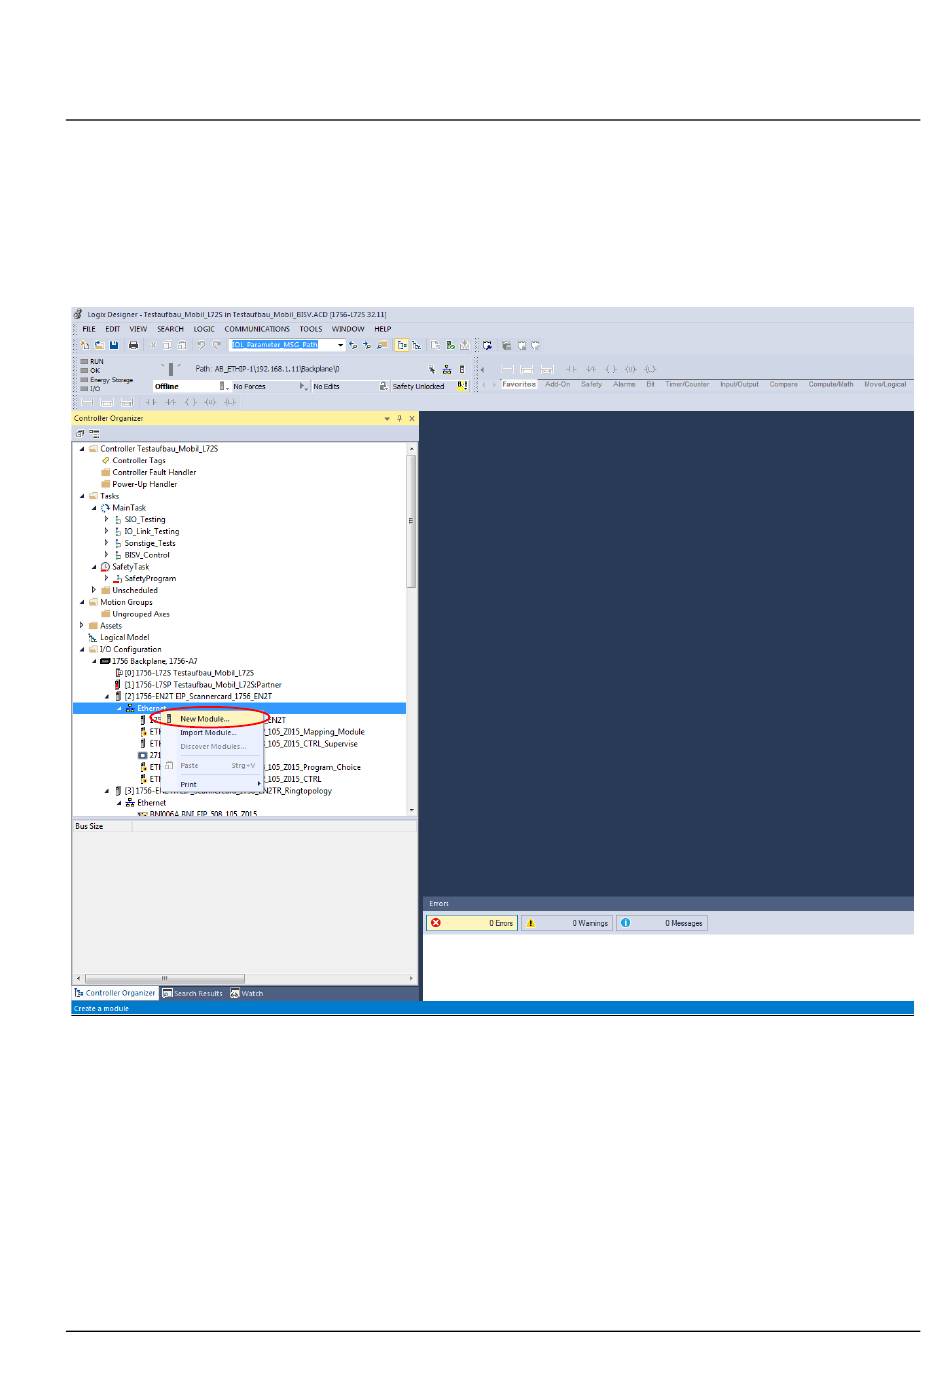Click the yellow warning triangle icon

(x=531, y=923)
